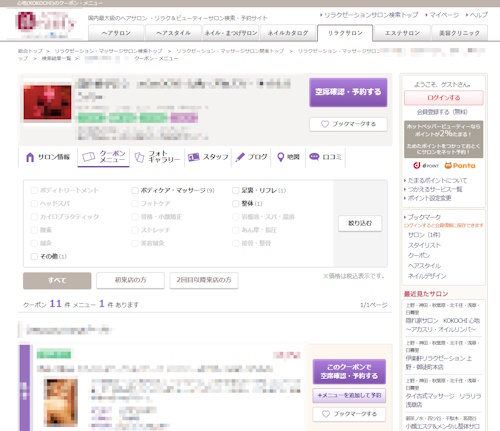Open ポイント設定変更 link
500x431 pixels.
pyautogui.click(x=429, y=198)
